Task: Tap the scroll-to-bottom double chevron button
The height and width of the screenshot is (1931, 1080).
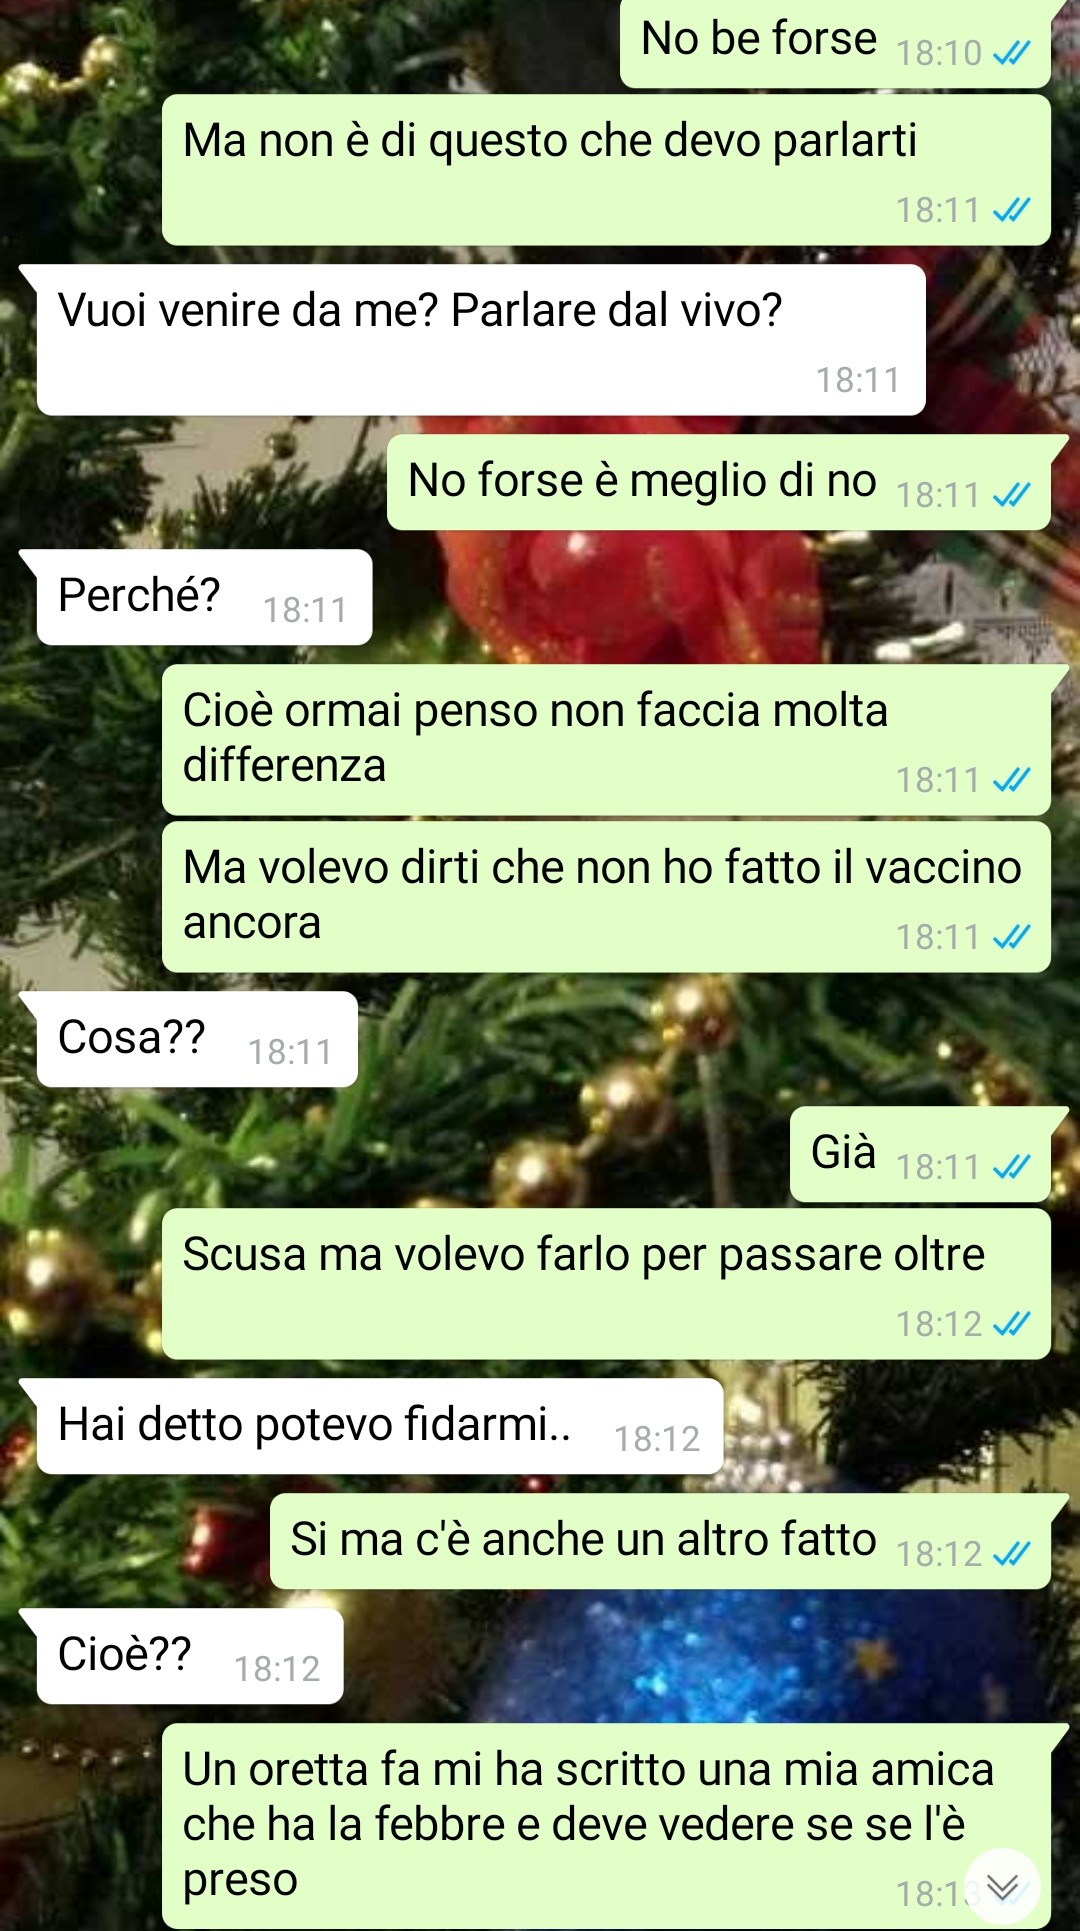Action: tap(1002, 1886)
